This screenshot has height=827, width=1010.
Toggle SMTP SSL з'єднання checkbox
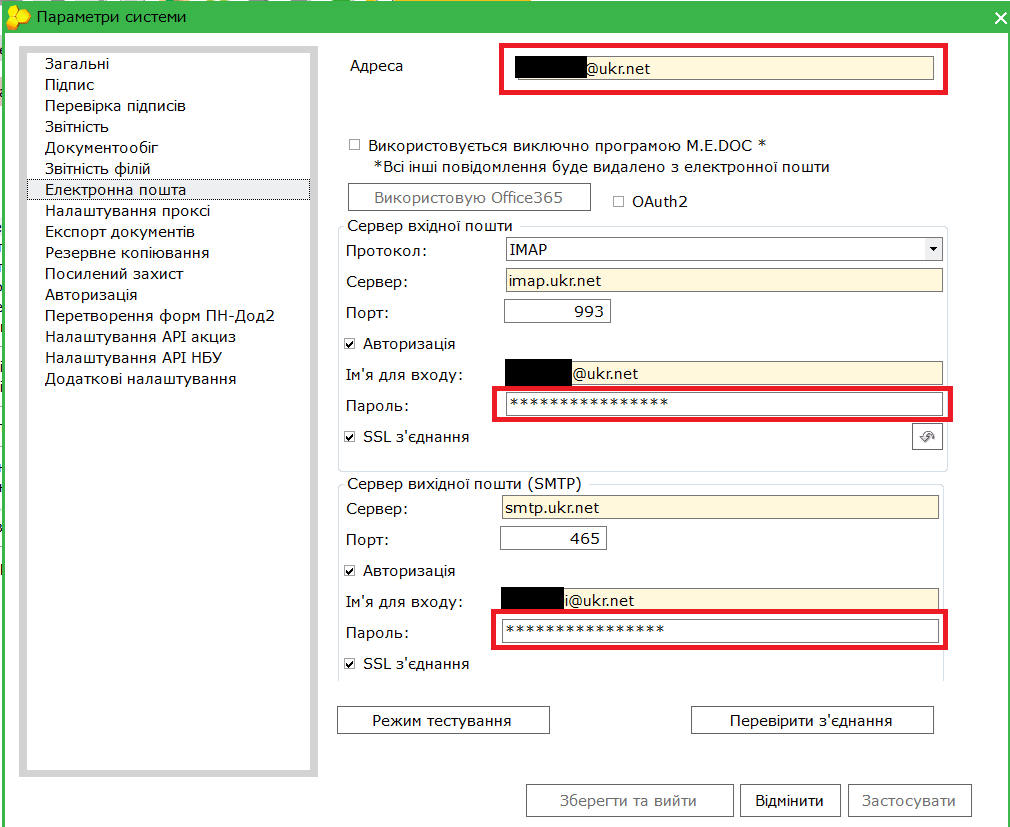pos(349,664)
